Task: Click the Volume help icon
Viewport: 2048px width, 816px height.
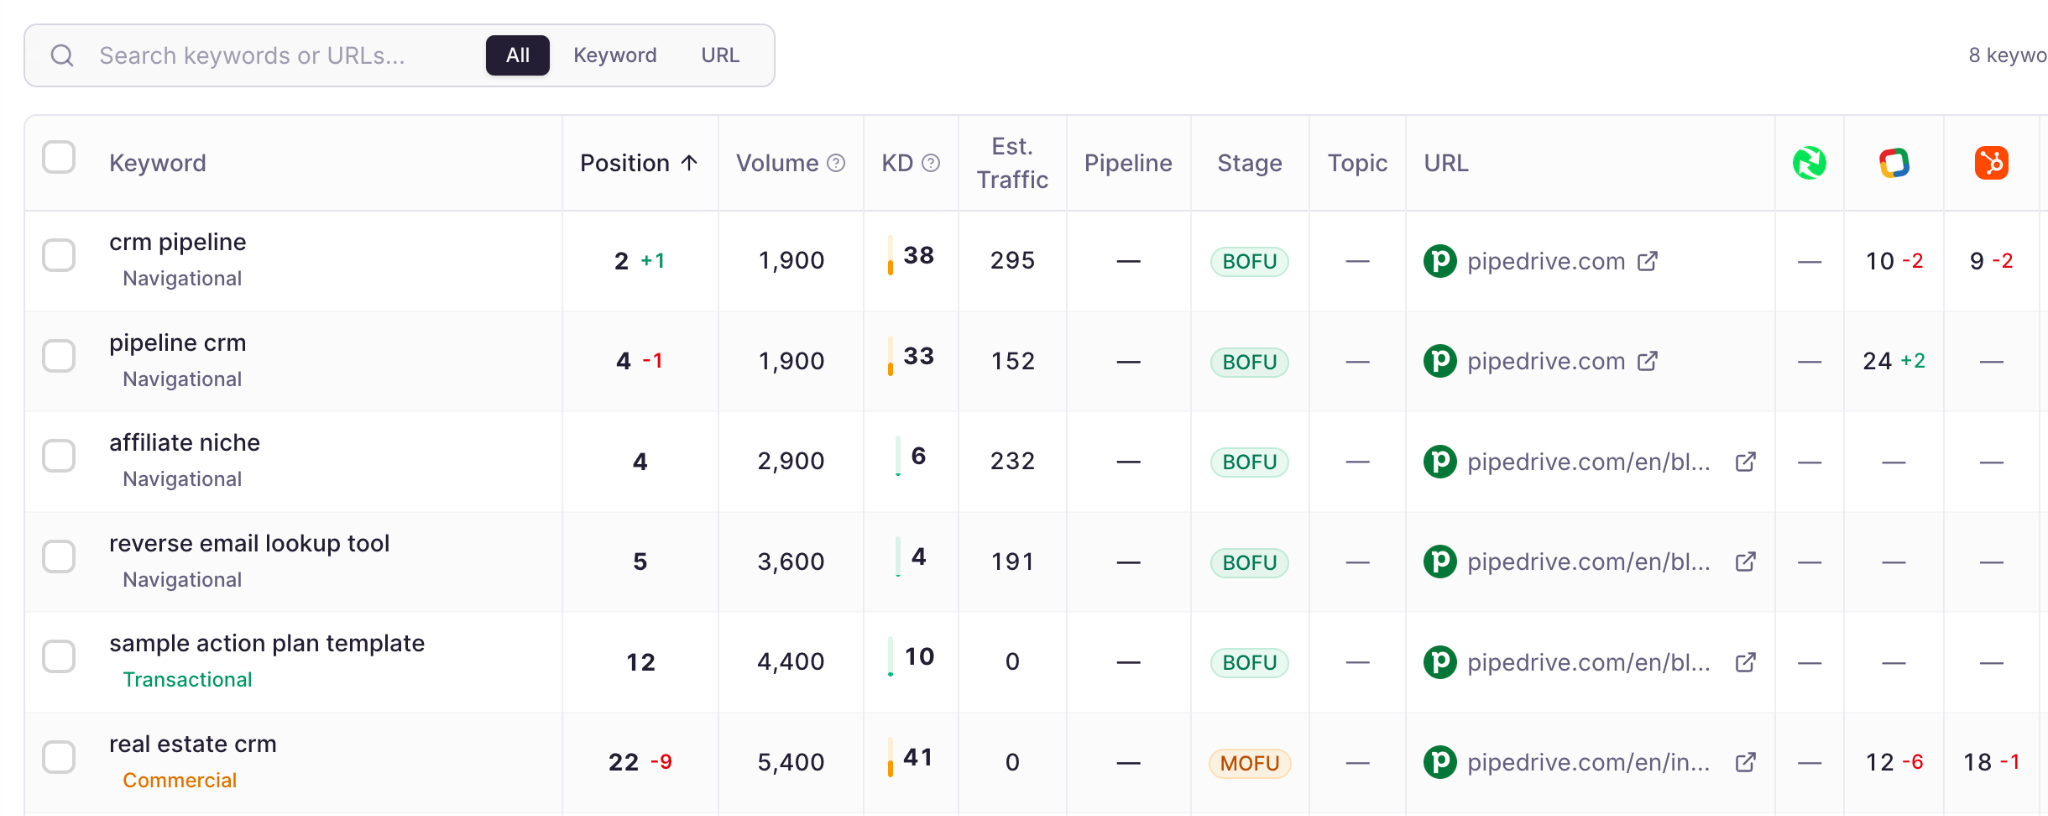Action: click(x=836, y=163)
